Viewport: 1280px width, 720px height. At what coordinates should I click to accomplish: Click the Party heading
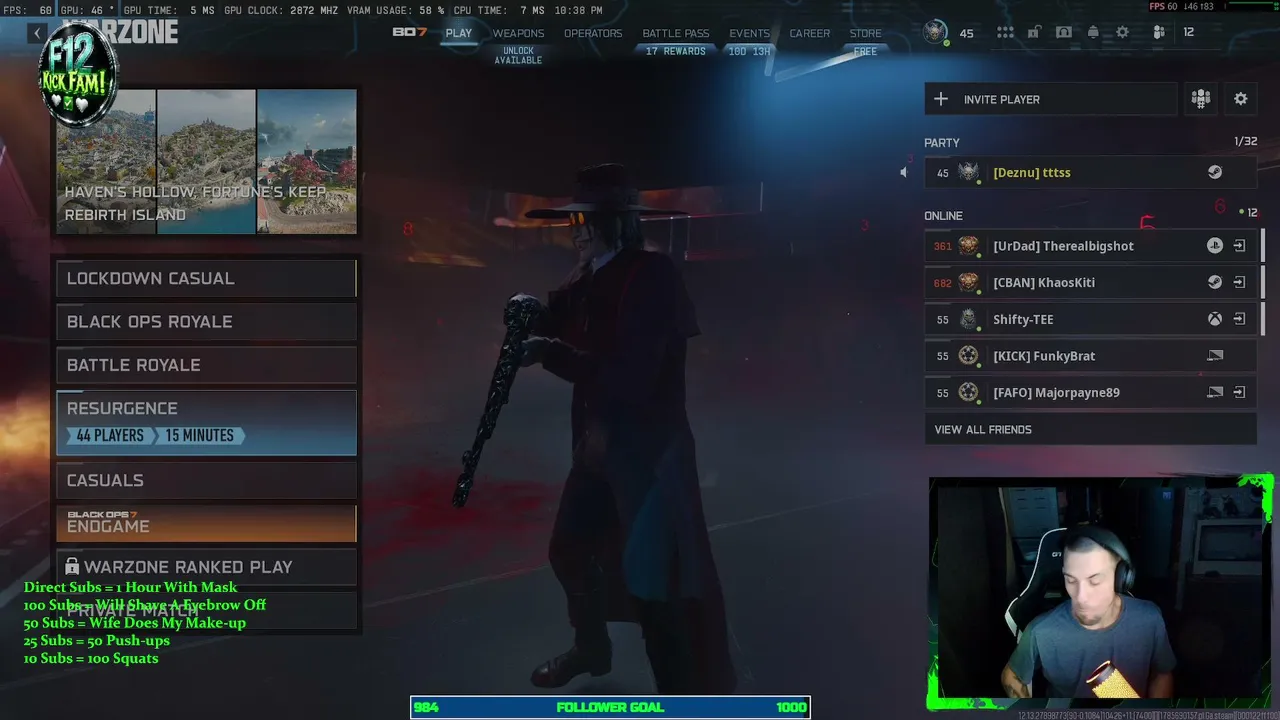(942, 143)
